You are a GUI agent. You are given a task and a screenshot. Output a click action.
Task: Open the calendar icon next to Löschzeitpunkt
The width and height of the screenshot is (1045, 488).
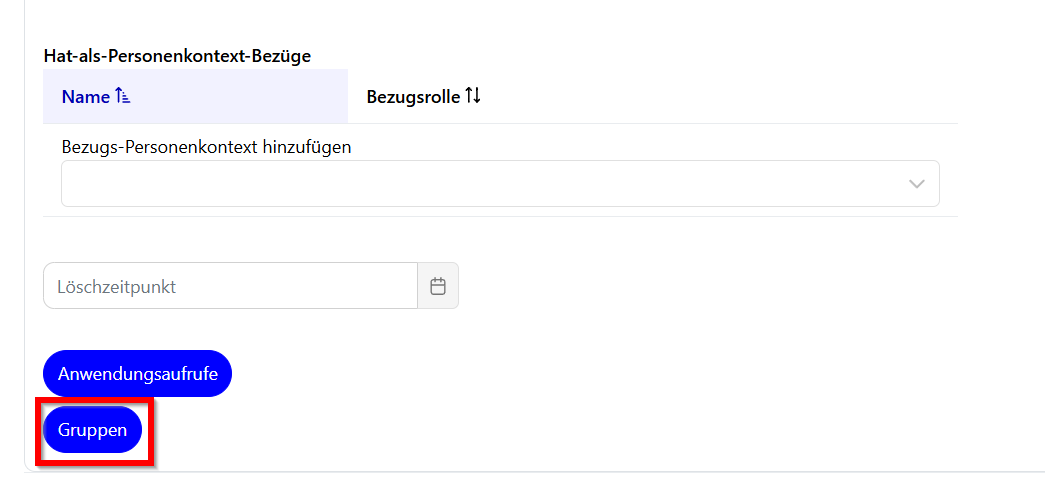click(x=437, y=286)
